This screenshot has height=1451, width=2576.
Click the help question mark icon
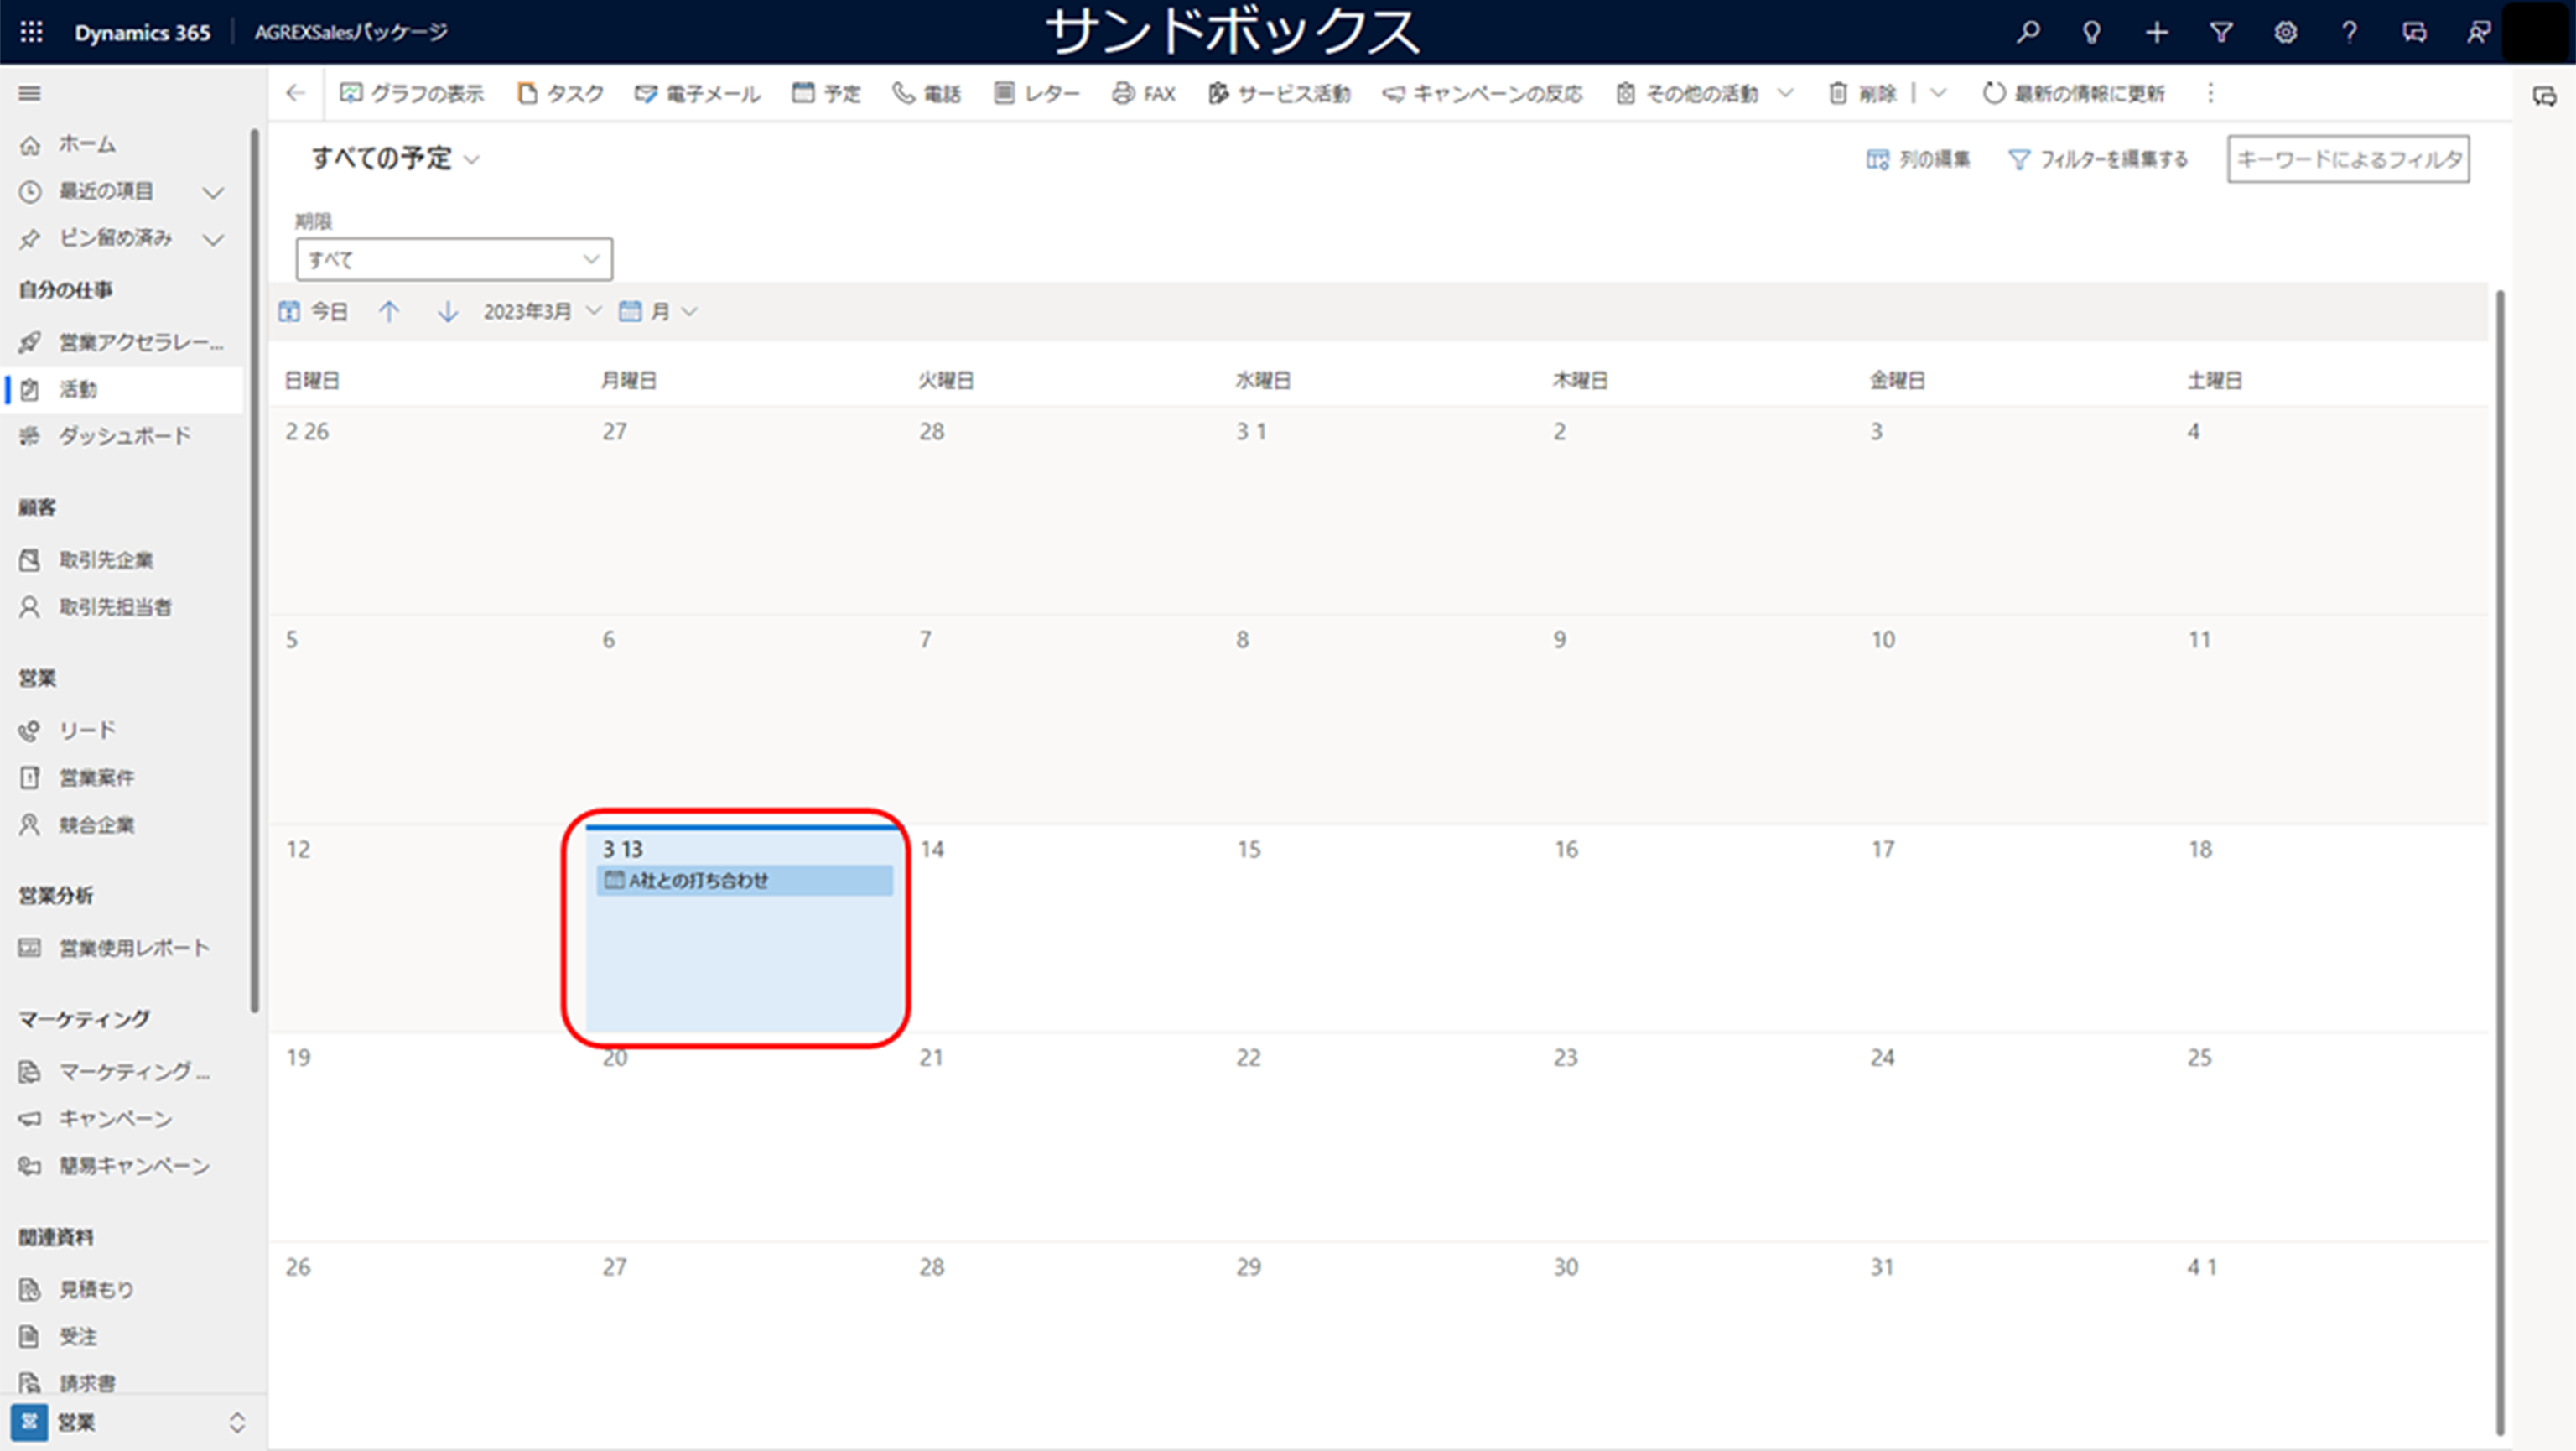tap(2349, 32)
